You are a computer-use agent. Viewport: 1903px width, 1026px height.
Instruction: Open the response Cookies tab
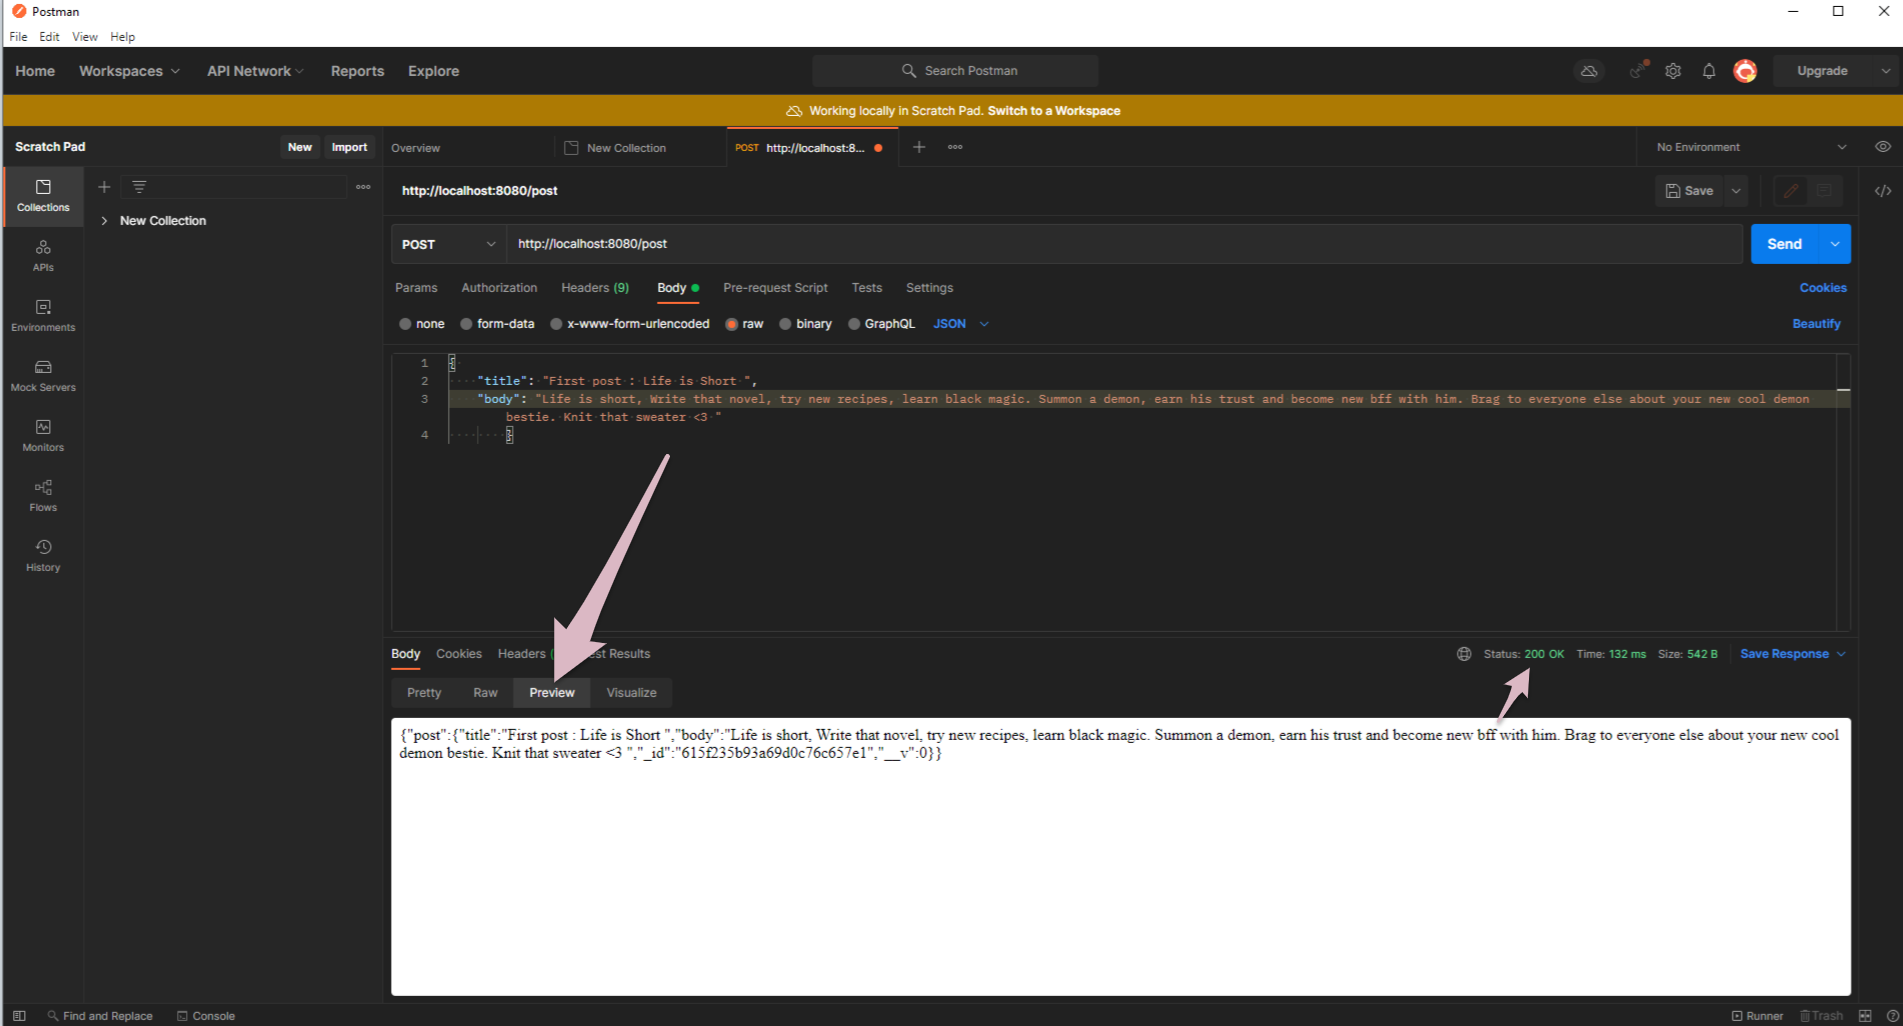point(459,654)
